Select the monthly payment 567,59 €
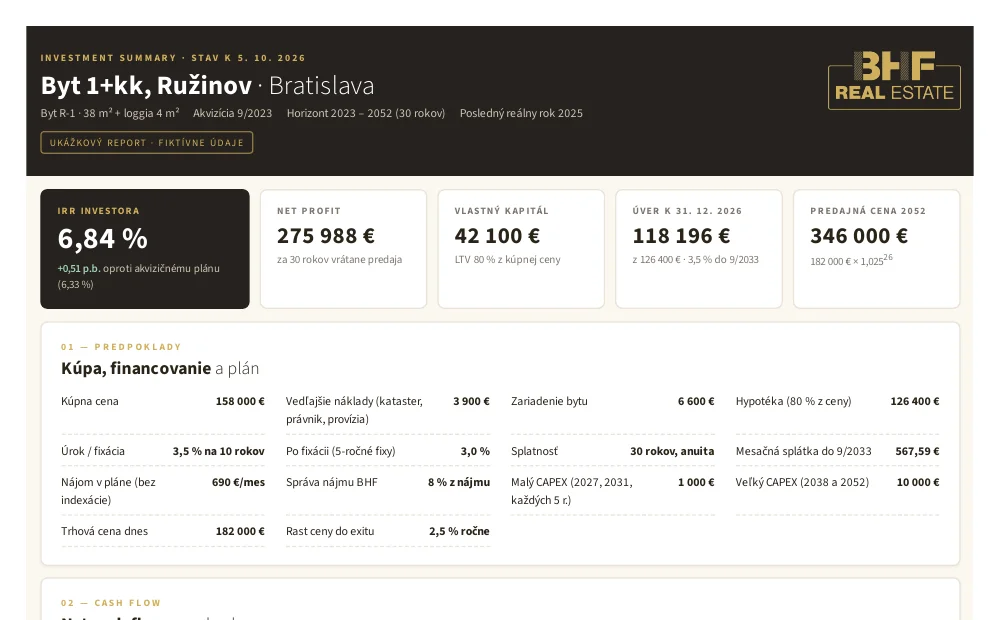The height and width of the screenshot is (620, 1000). [x=917, y=451]
